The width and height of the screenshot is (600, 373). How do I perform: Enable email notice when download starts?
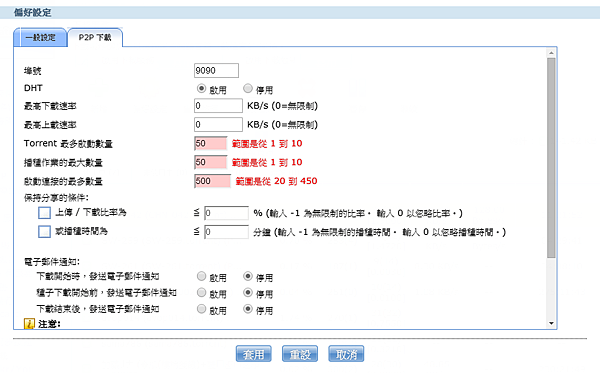click(x=201, y=276)
